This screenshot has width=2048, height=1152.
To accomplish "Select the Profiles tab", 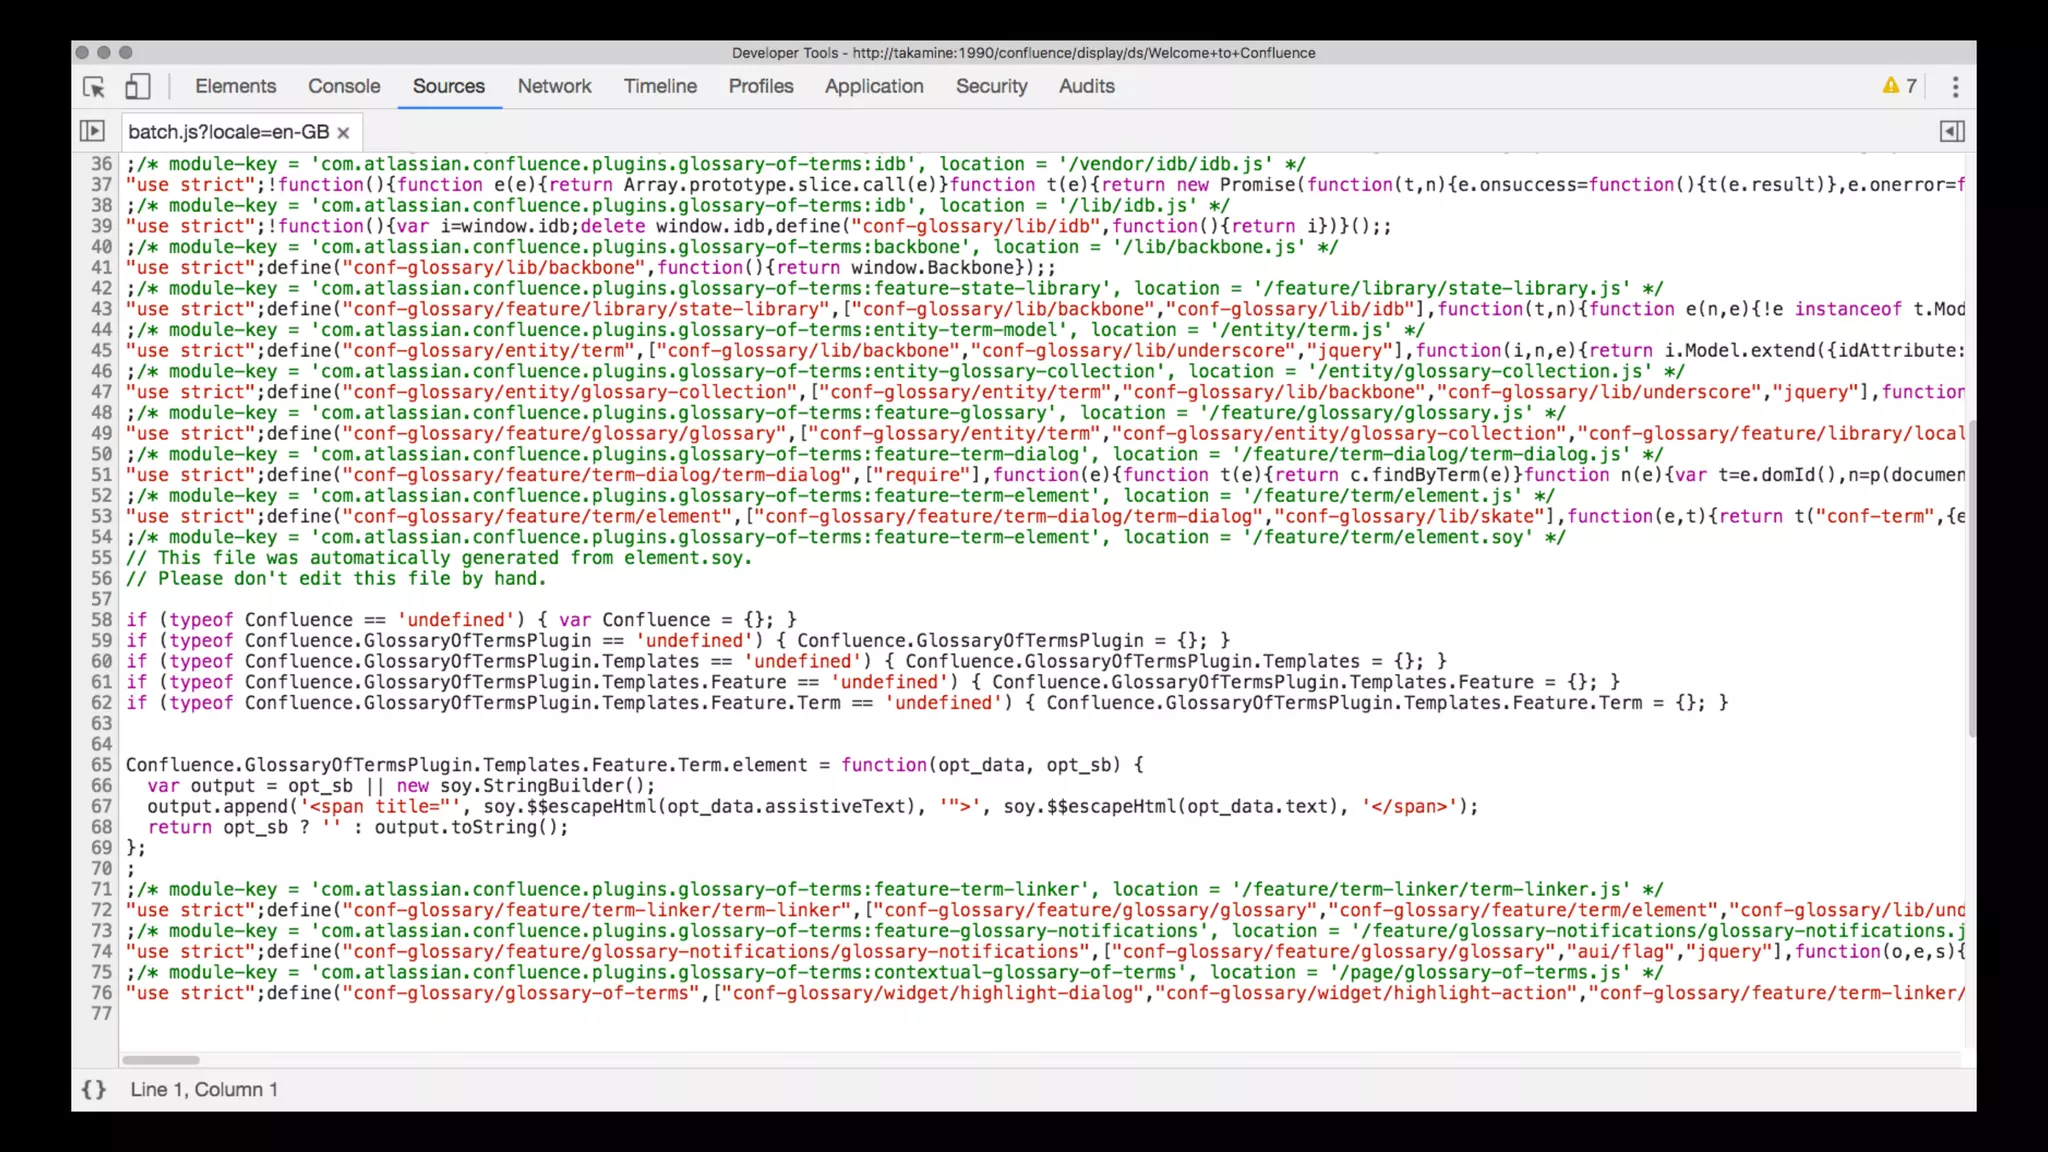I will [x=760, y=86].
